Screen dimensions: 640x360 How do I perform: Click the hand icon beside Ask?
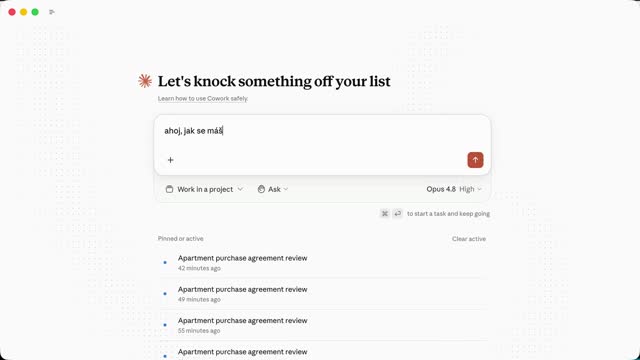pos(261,189)
